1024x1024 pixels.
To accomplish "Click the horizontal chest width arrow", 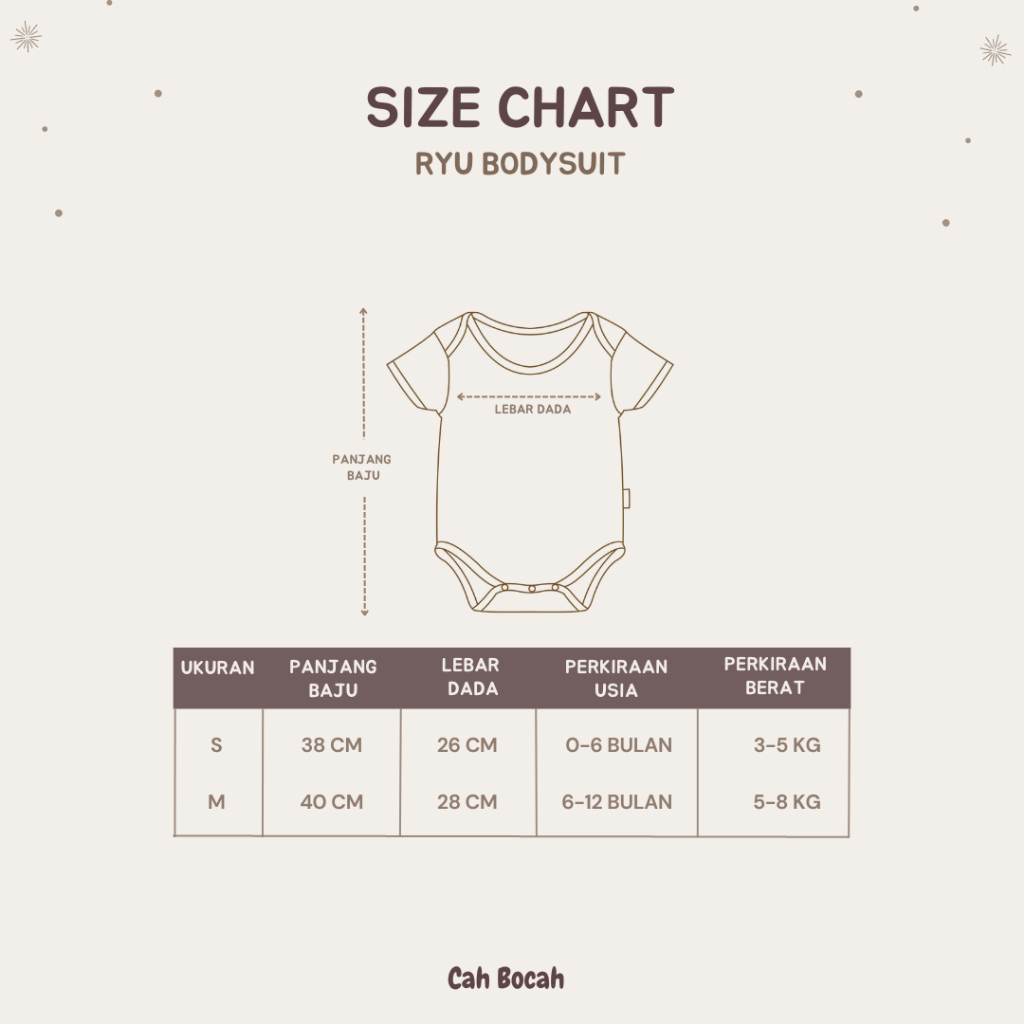I will coord(529,396).
